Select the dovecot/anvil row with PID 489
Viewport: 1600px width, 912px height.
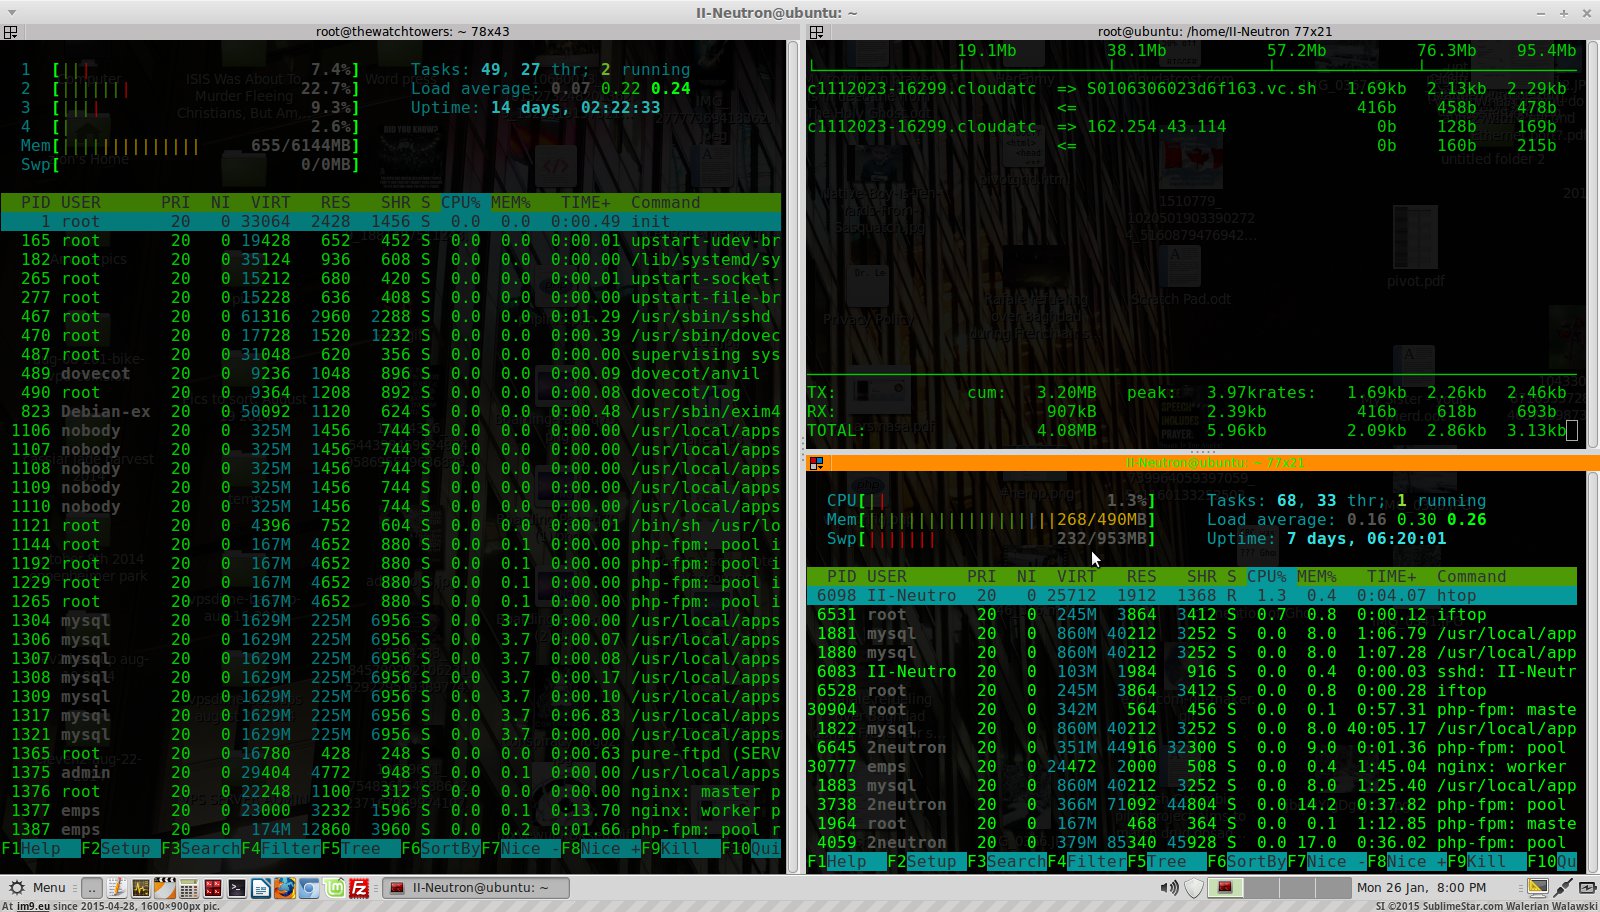pos(390,373)
